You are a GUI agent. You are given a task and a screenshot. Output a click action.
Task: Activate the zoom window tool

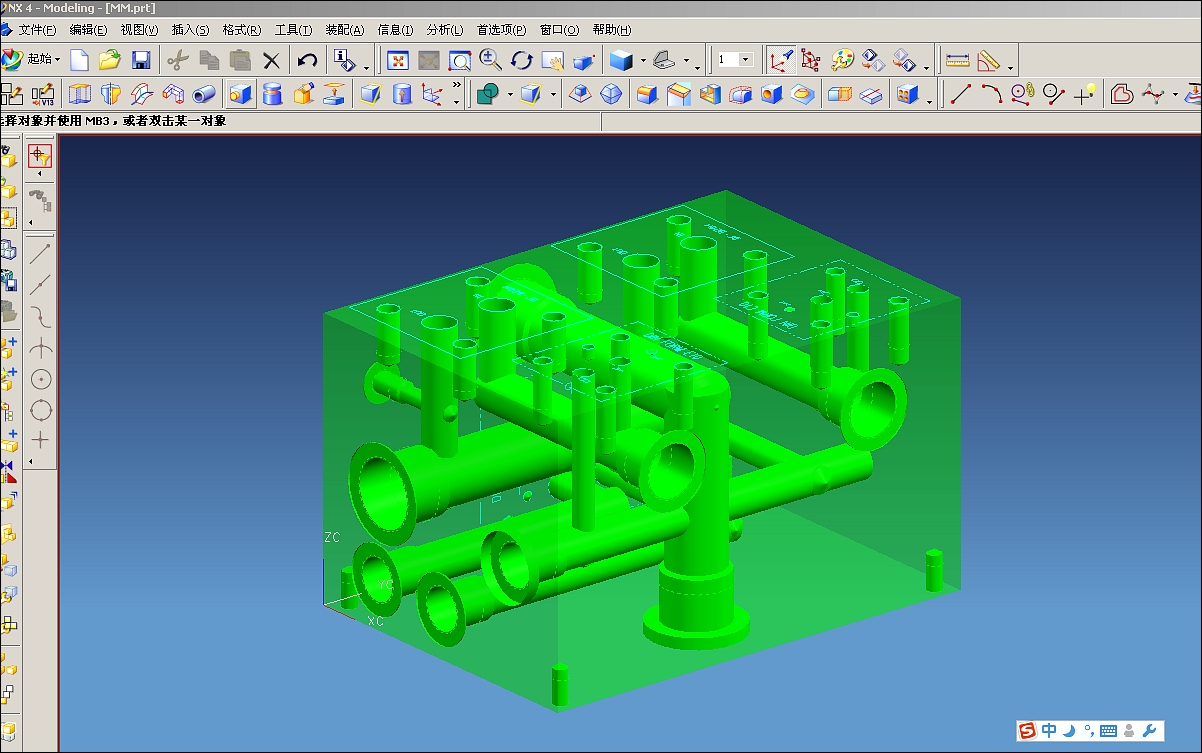coord(460,60)
